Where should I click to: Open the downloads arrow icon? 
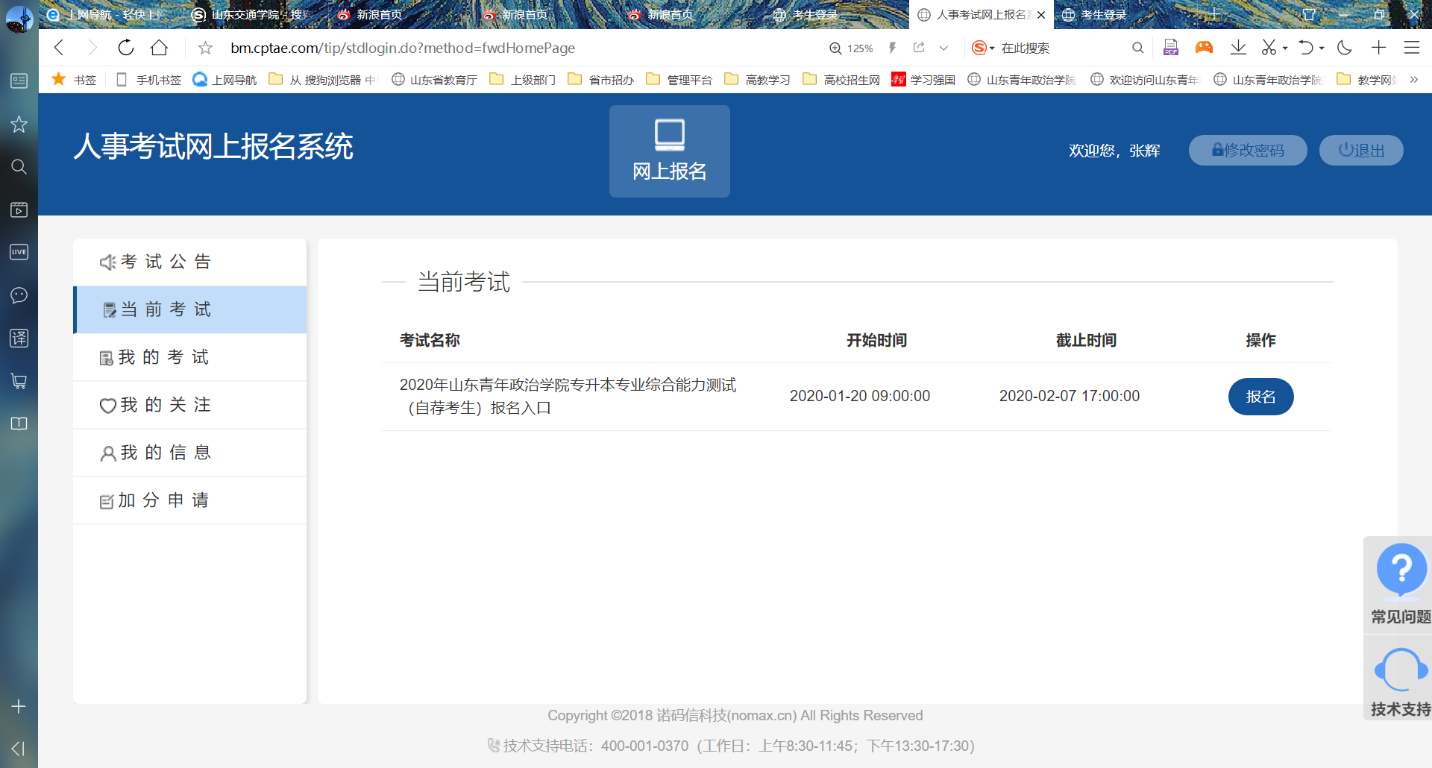coord(1238,48)
